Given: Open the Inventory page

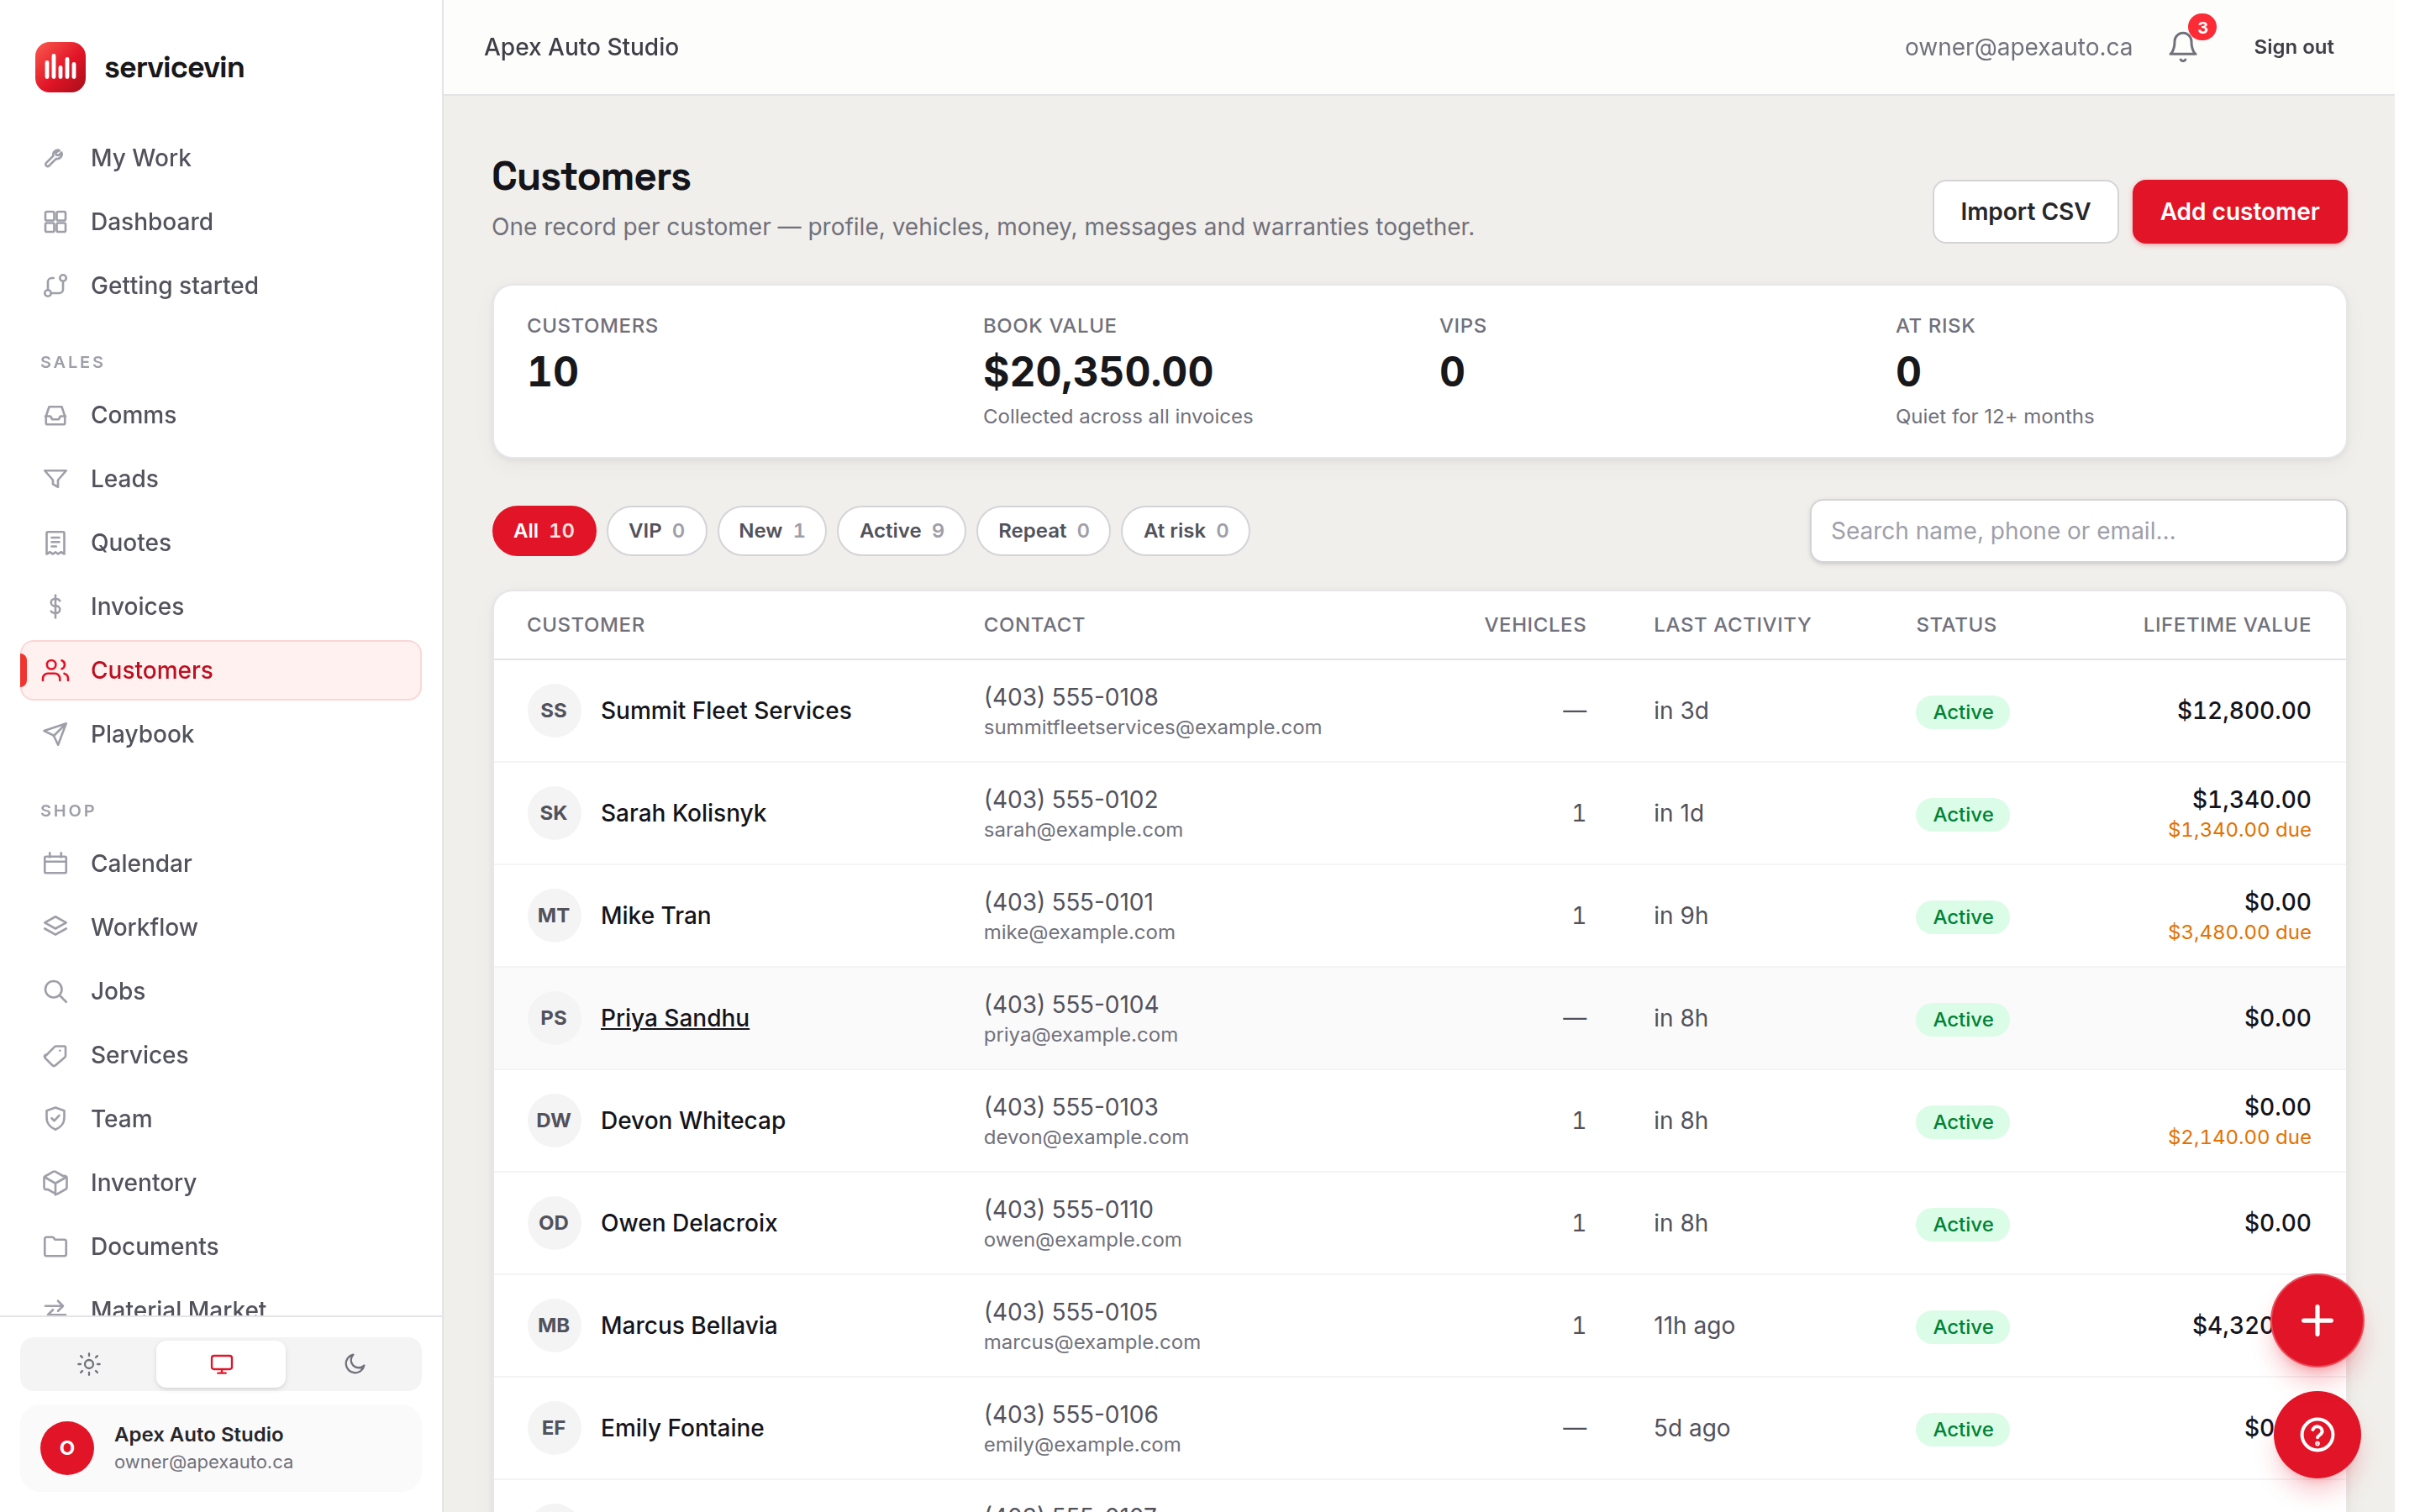Looking at the screenshot, I should pos(221,1183).
